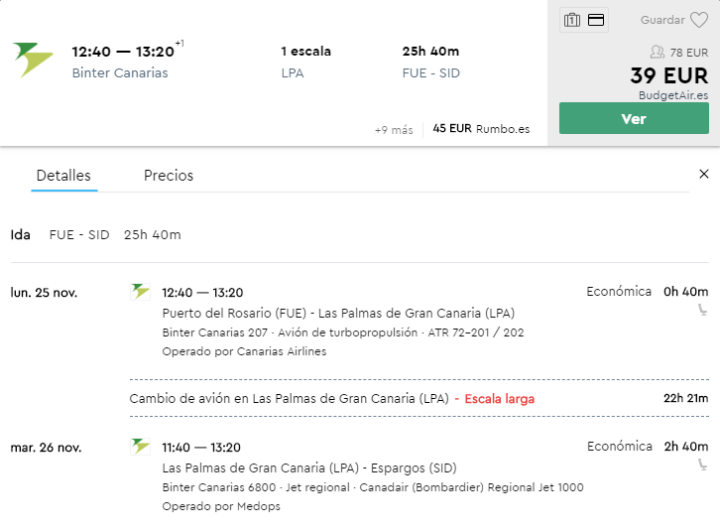Click the airline logo for the 26 nov. flight
The height and width of the screenshot is (532, 720).
point(140,446)
